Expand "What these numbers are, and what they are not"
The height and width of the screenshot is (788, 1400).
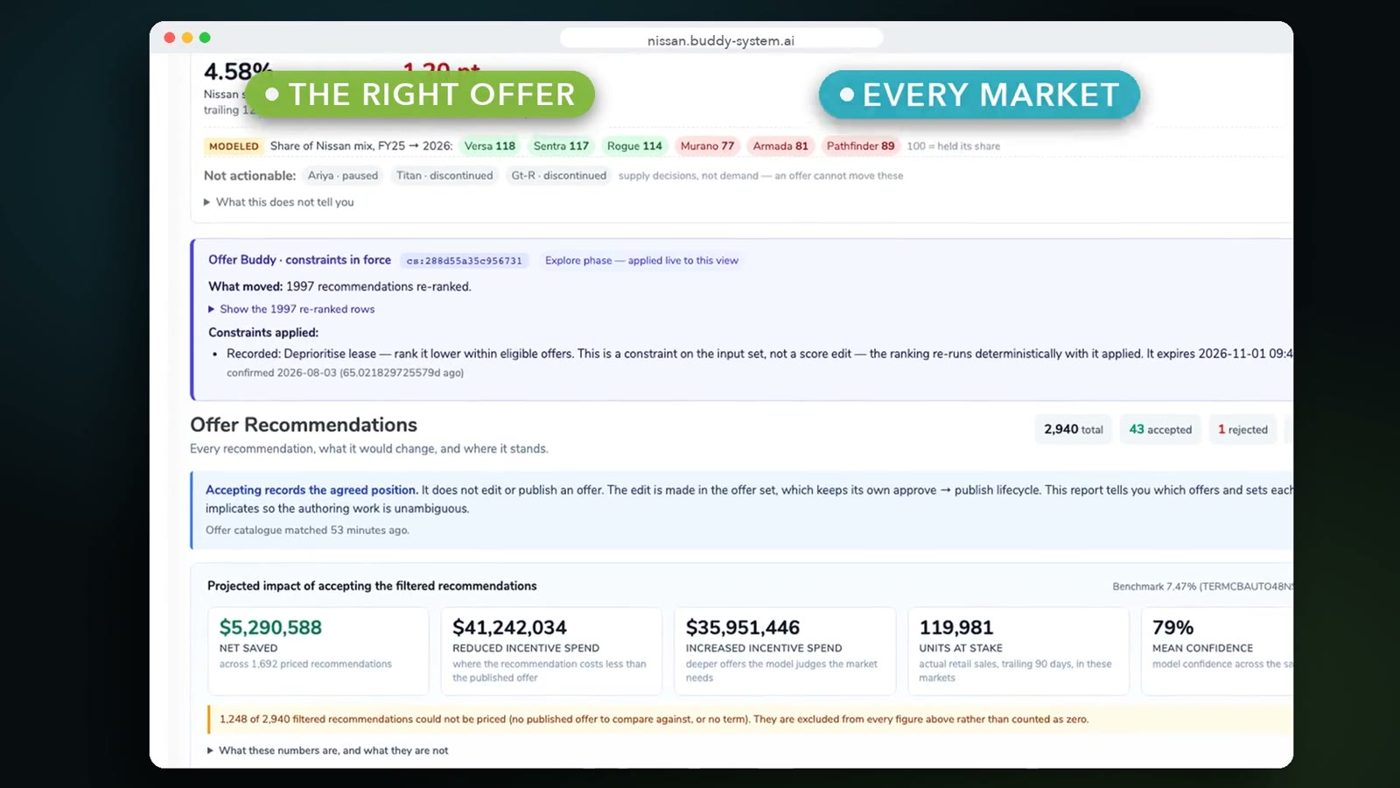[x=328, y=750]
